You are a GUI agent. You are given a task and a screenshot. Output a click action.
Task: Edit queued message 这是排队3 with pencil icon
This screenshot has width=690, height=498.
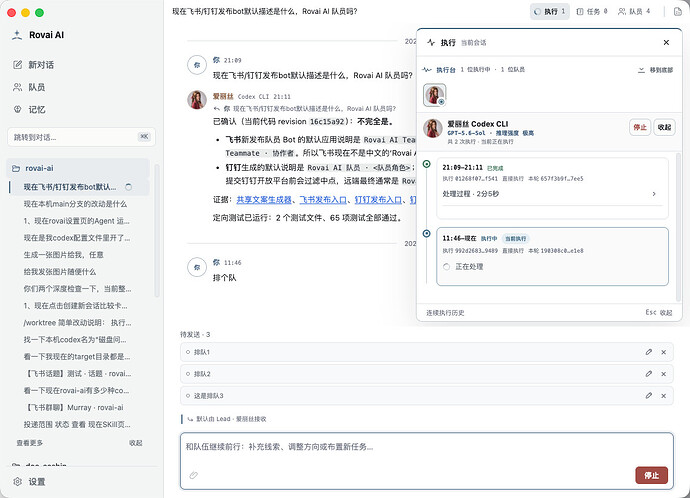pyautogui.click(x=649, y=395)
